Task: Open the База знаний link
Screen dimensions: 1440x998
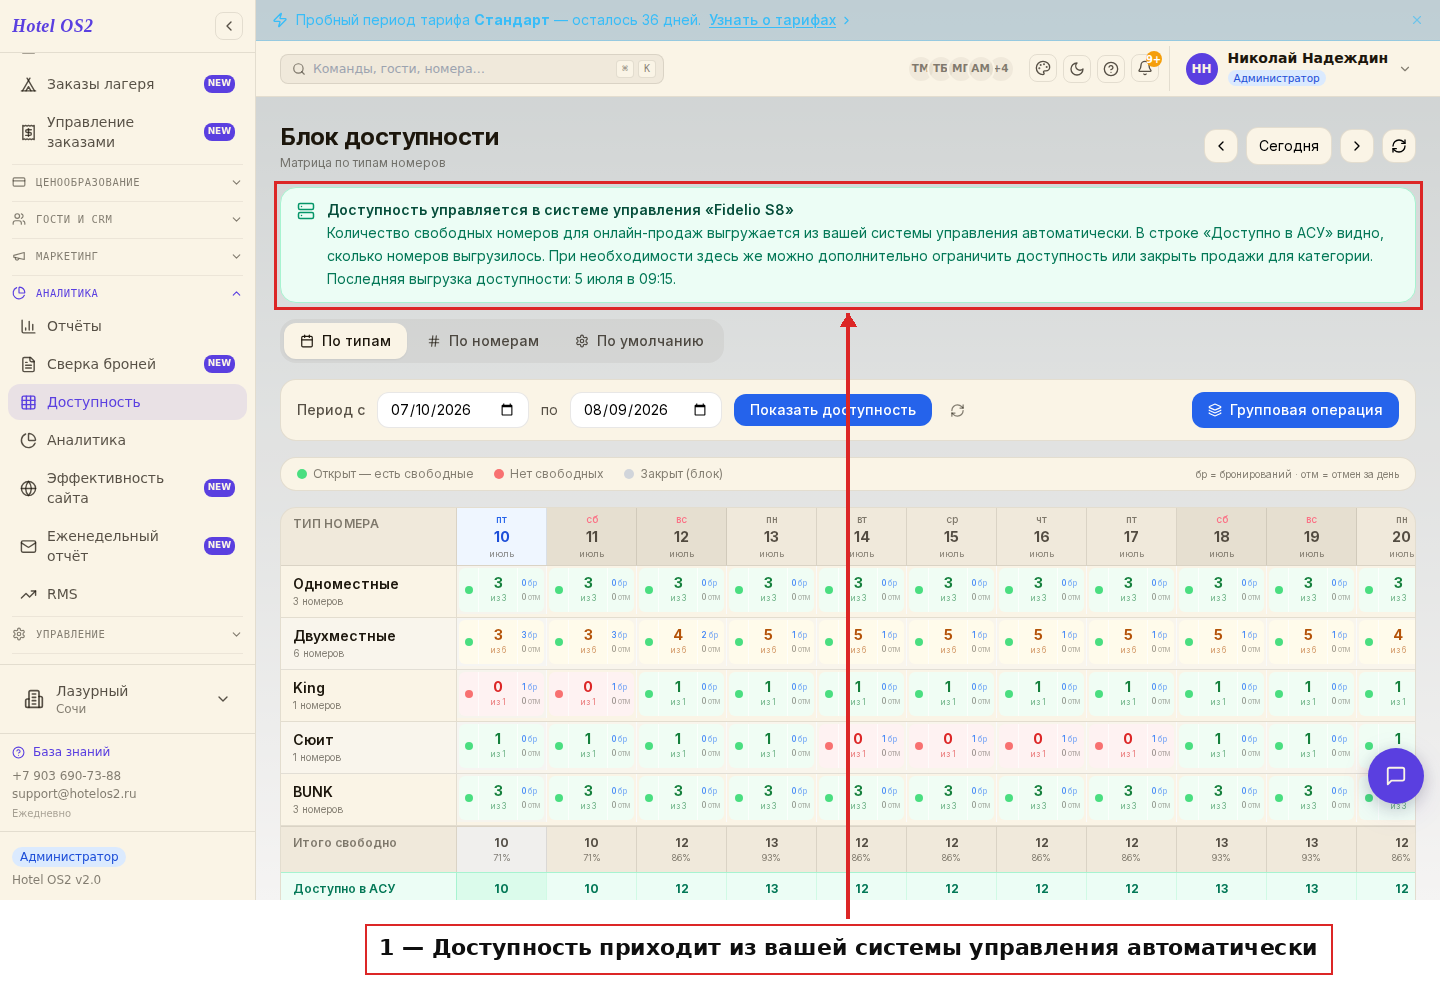Action: tap(61, 752)
